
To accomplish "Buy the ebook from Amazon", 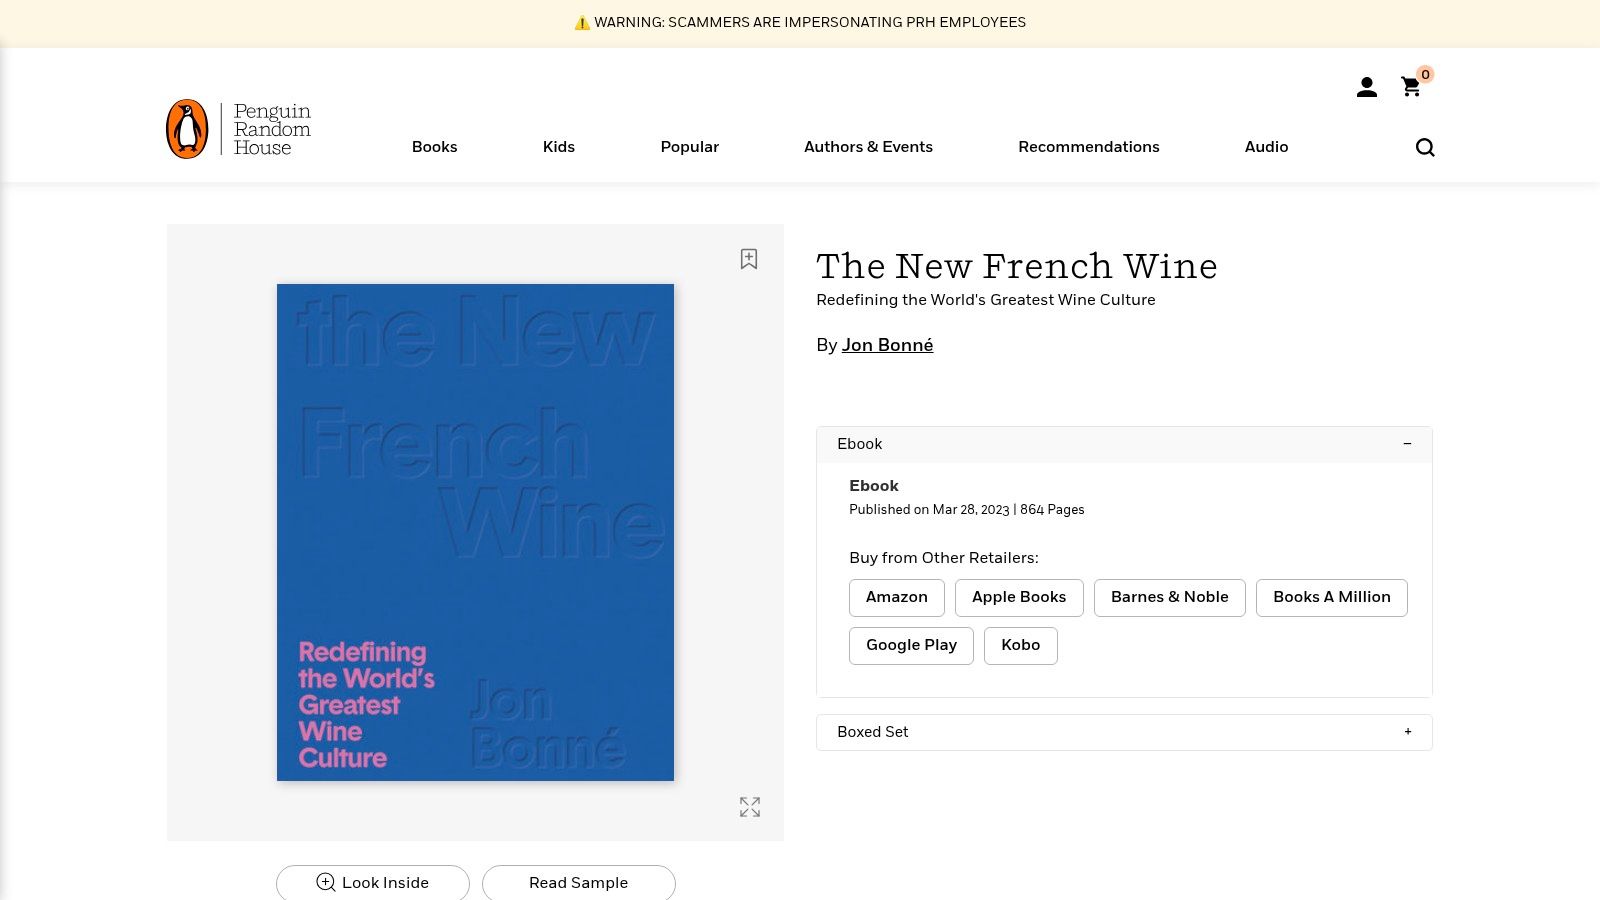I will pyautogui.click(x=897, y=598).
